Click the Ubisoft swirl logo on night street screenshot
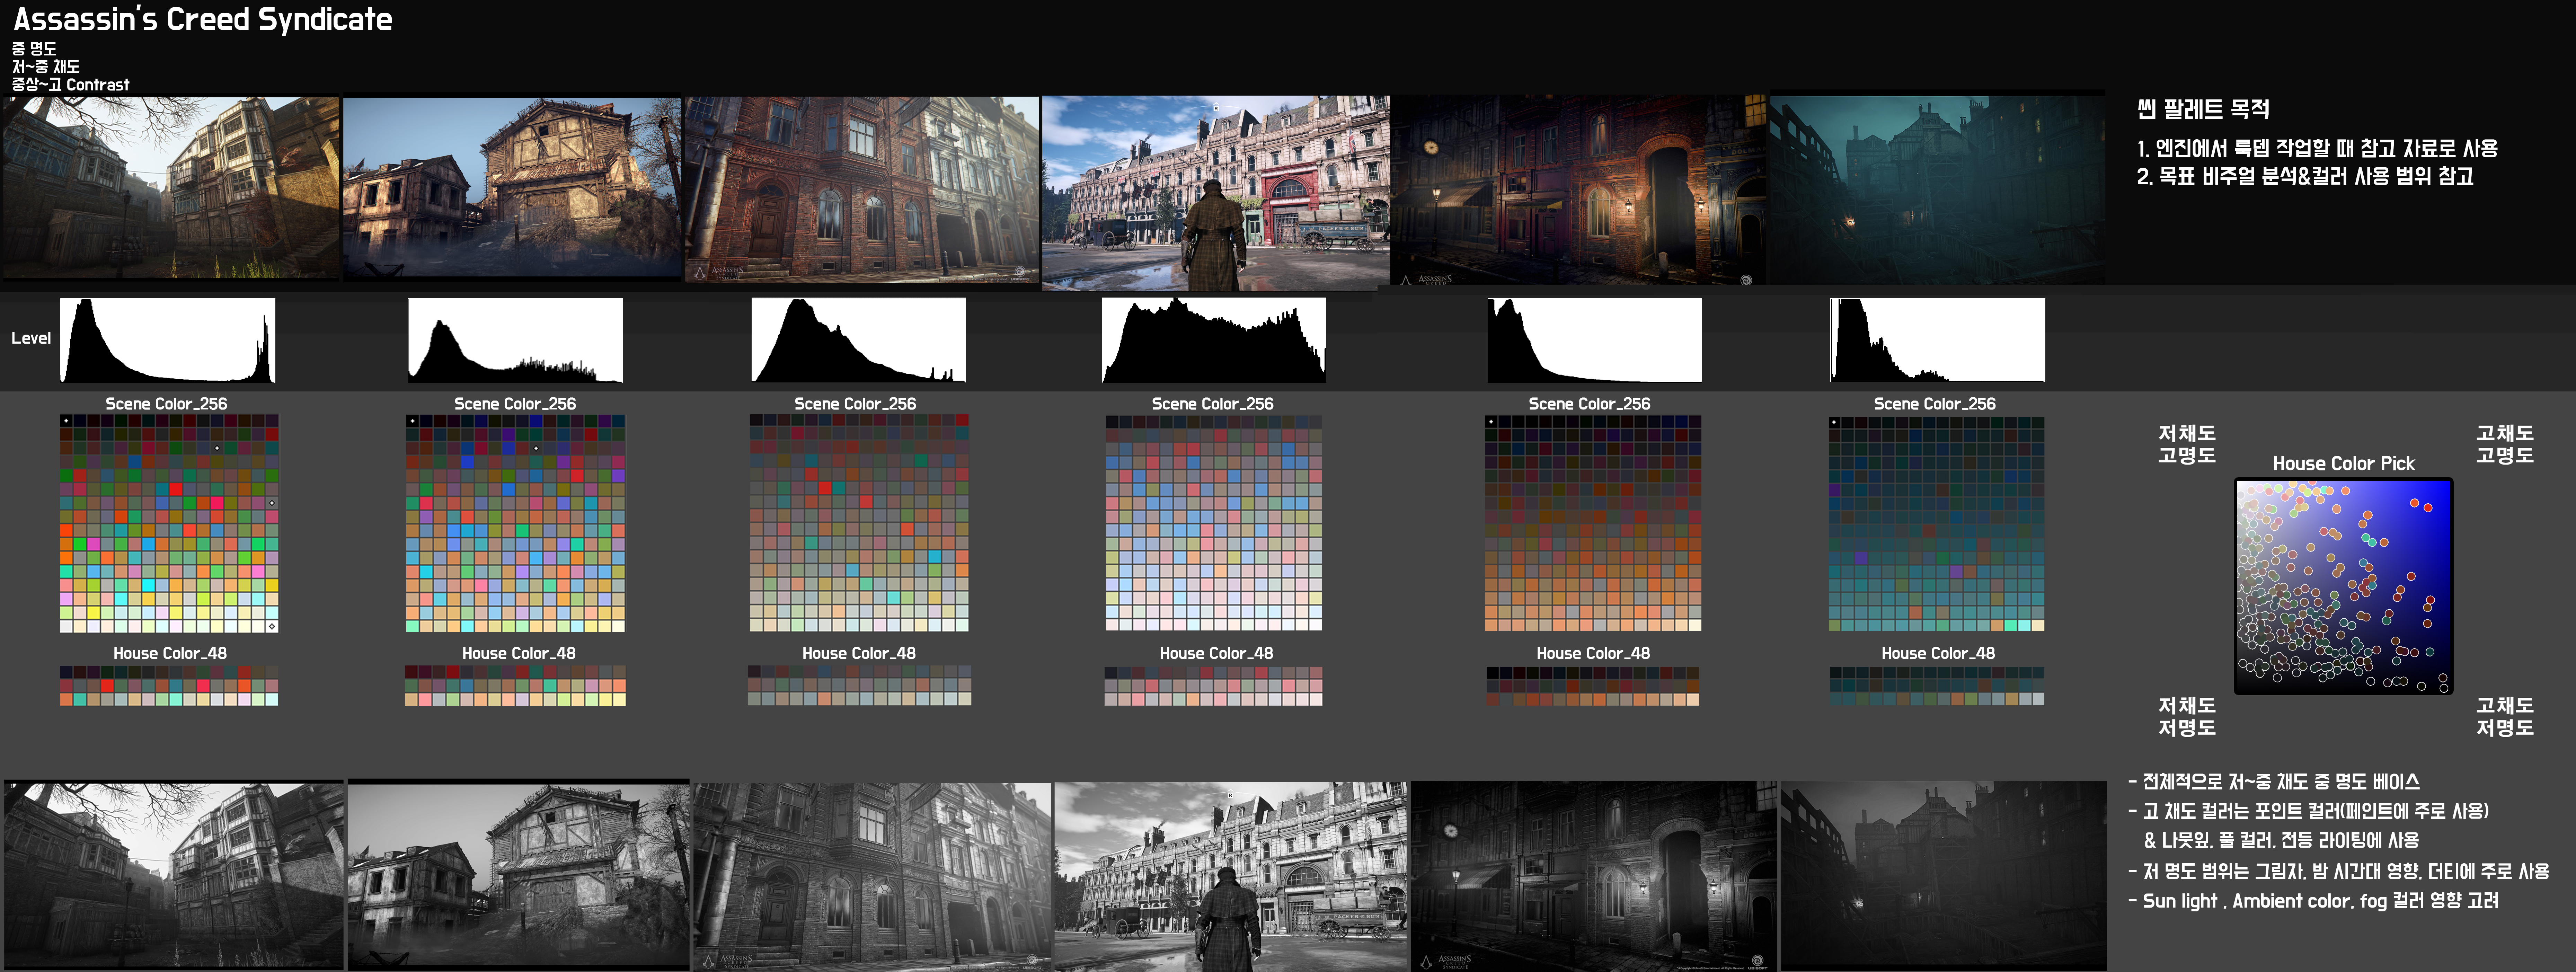The width and height of the screenshot is (2576, 972). click(x=1746, y=280)
